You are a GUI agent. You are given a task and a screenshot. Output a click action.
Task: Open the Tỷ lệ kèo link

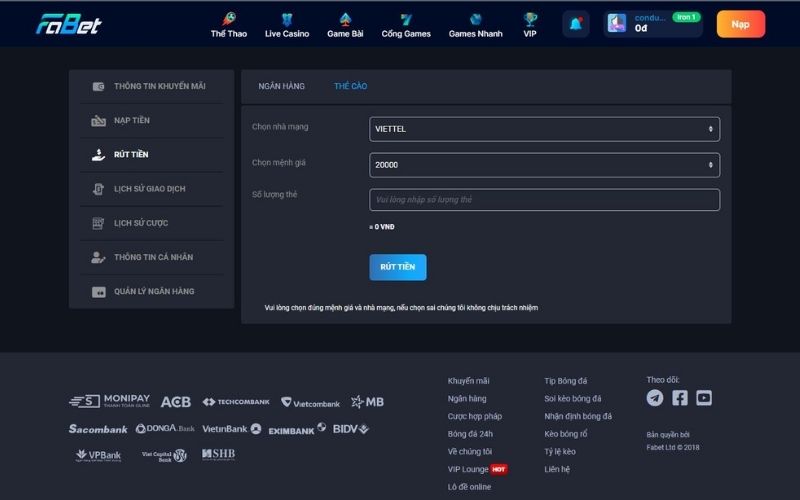pos(560,452)
